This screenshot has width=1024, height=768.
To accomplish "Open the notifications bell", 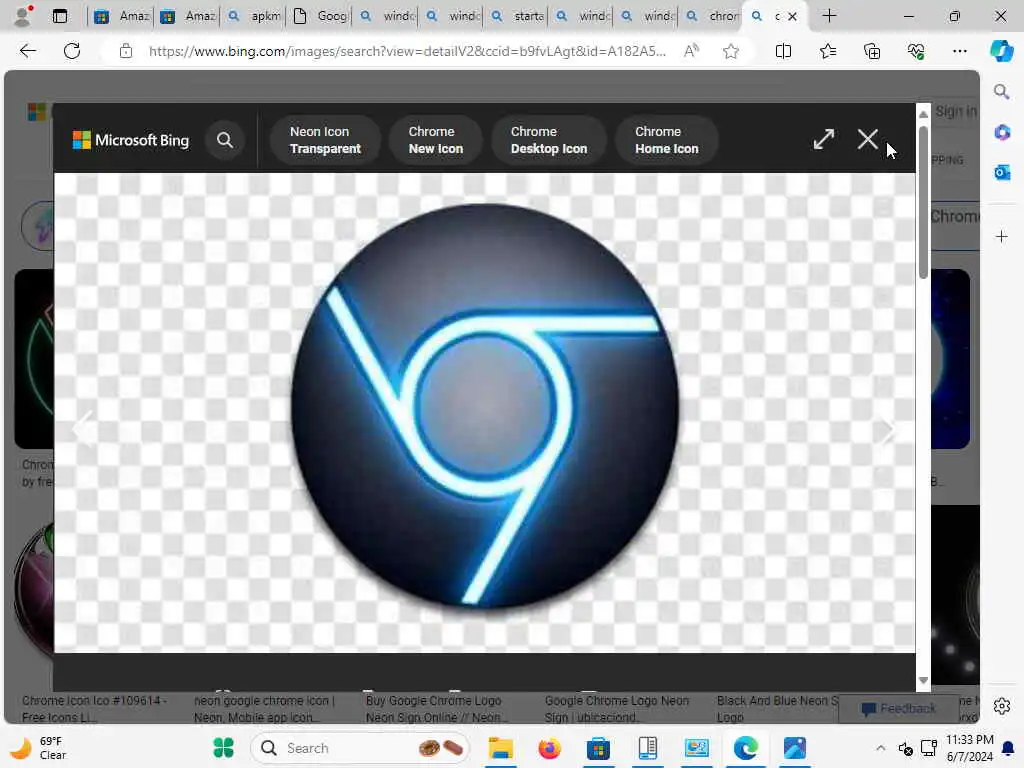I will tap(1008, 748).
